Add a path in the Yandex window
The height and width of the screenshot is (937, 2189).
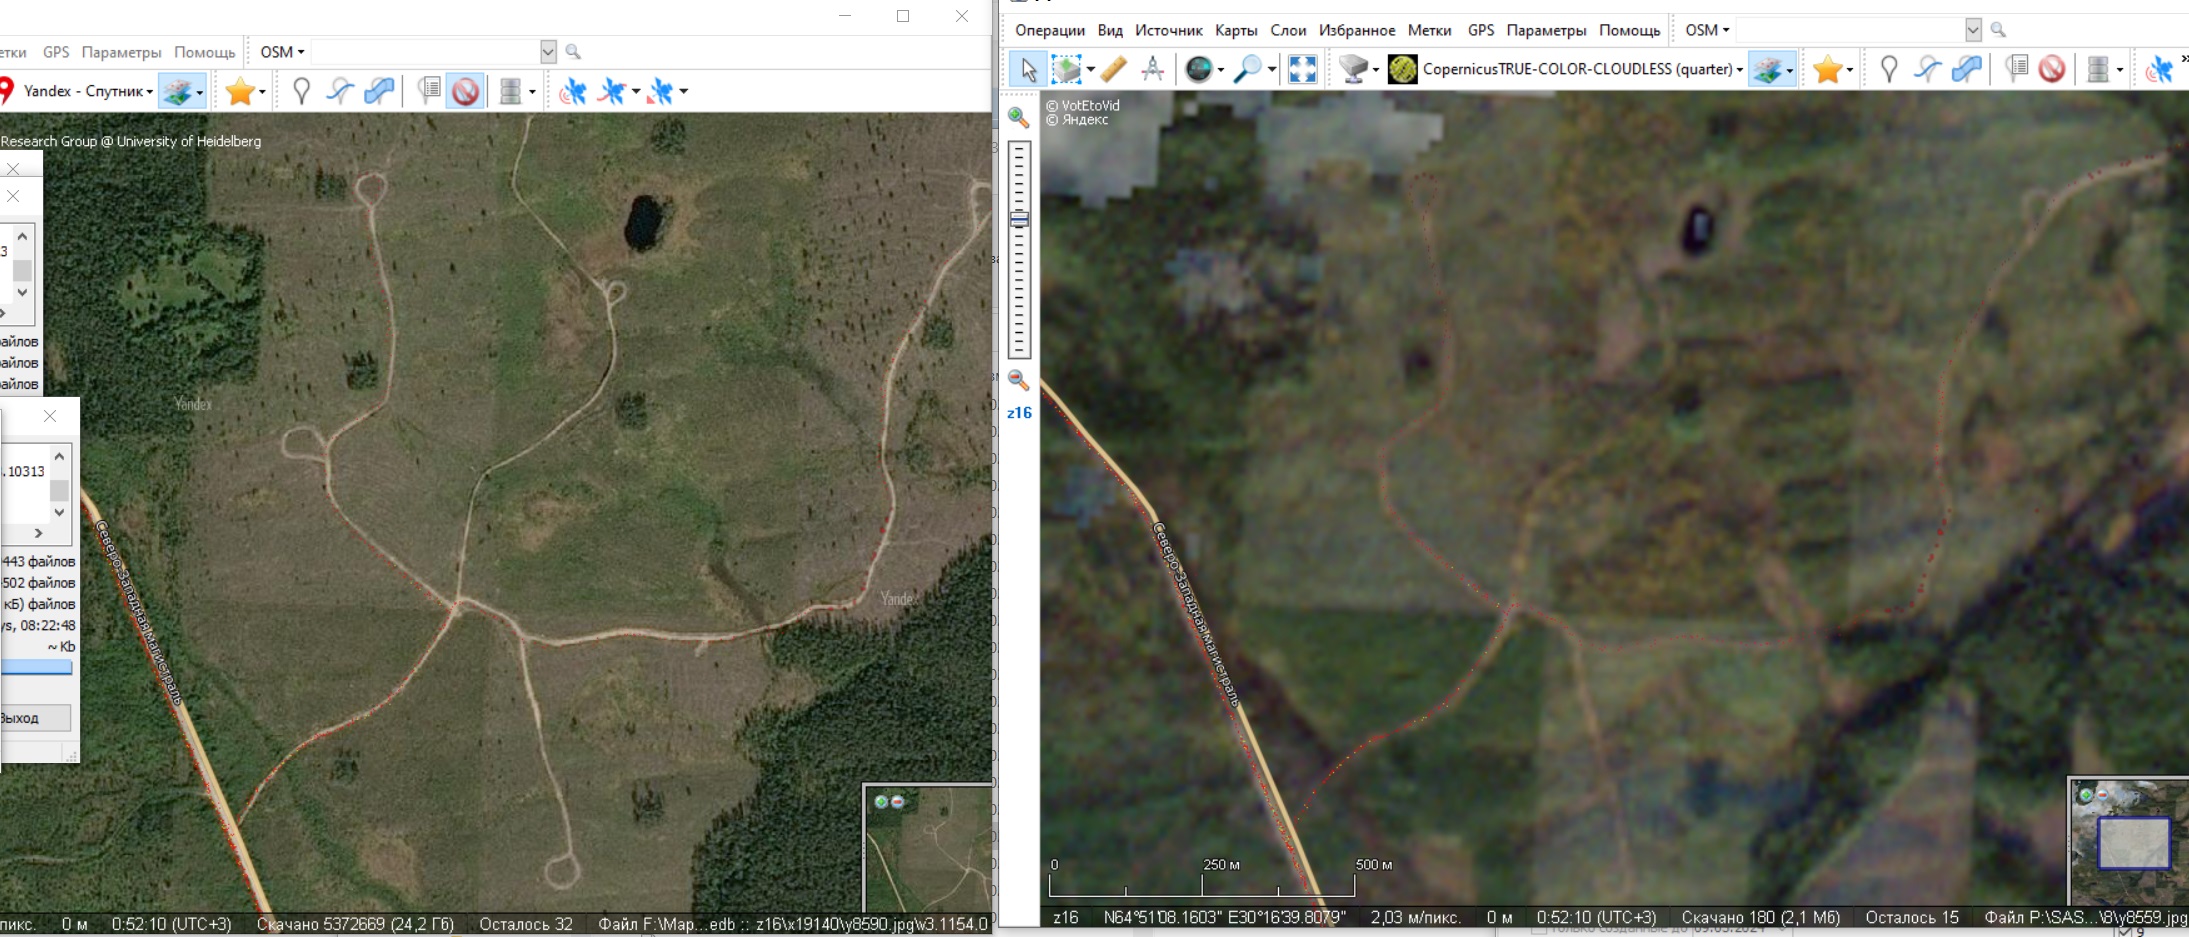[x=340, y=91]
